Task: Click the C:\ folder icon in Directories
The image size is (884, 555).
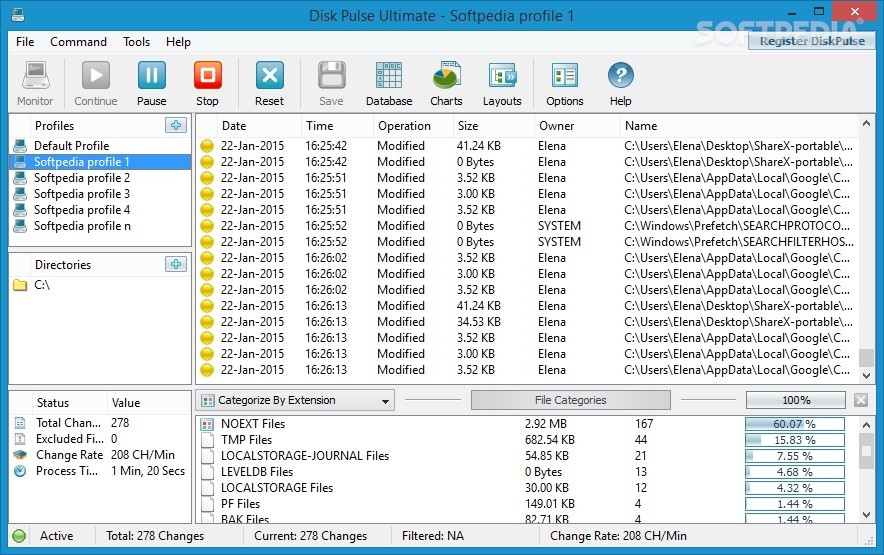Action: [20, 285]
